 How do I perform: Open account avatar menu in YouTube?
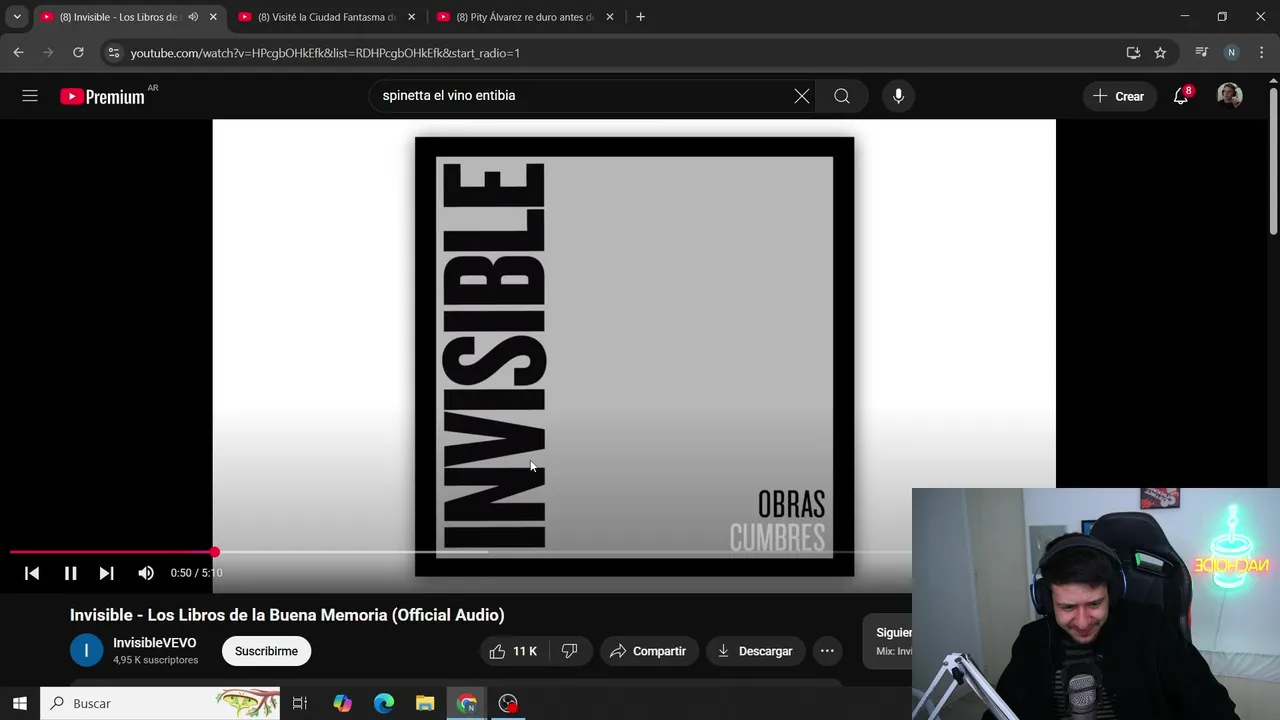point(1230,96)
